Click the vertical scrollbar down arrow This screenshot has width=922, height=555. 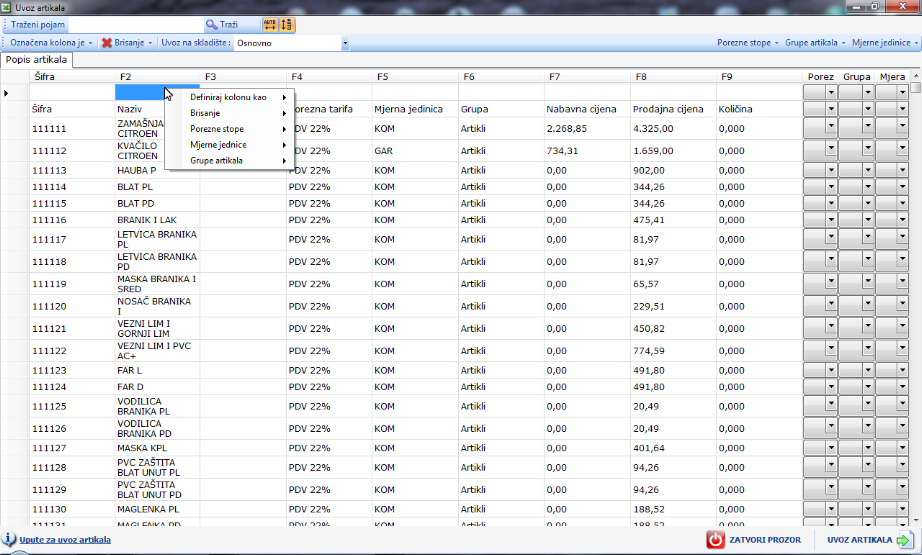click(x=916, y=520)
